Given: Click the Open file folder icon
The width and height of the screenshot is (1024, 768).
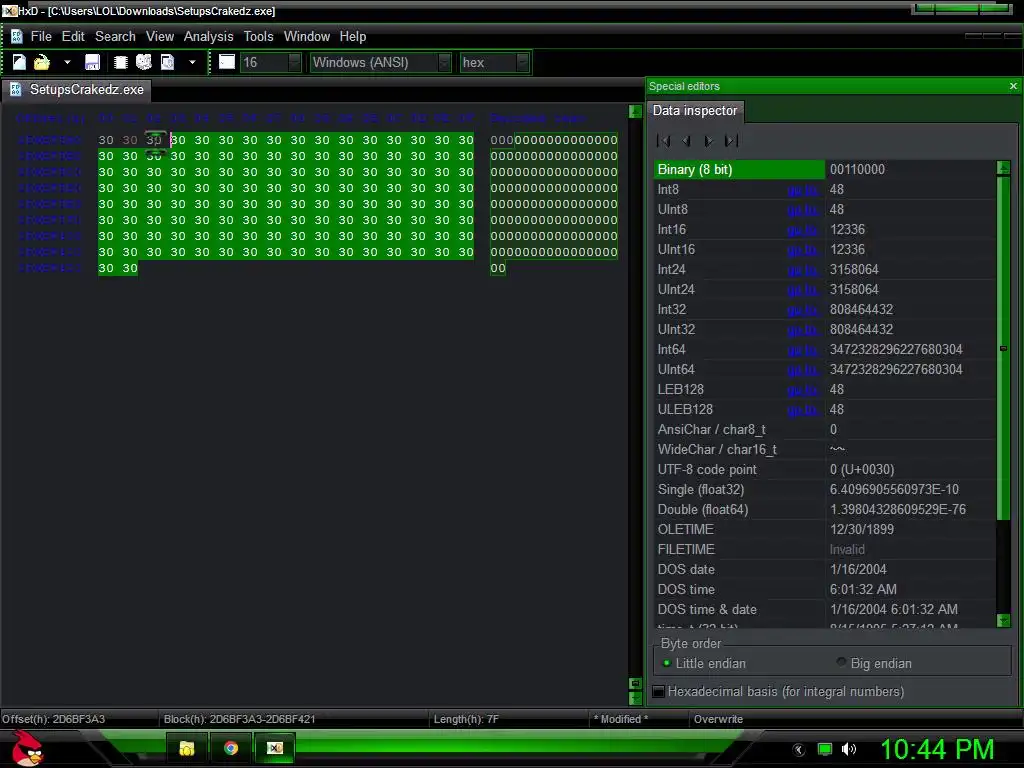Looking at the screenshot, I should [42, 62].
